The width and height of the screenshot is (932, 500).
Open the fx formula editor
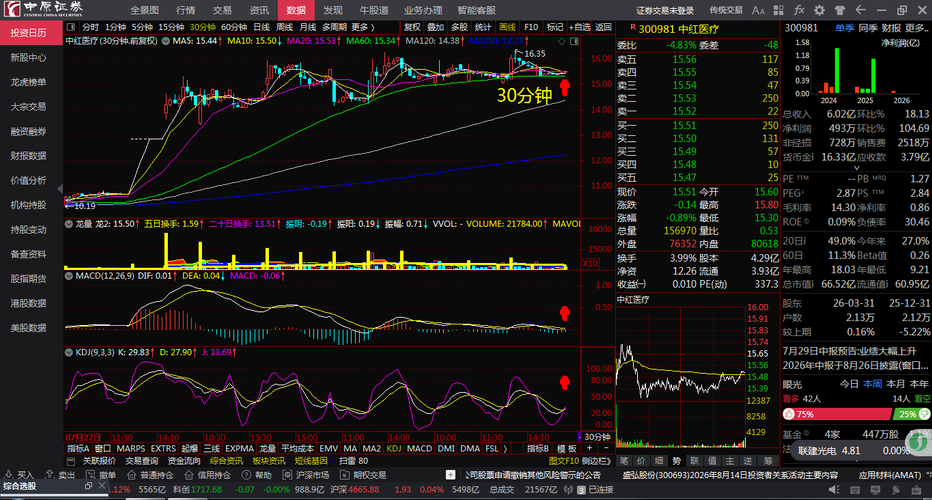[x=799, y=10]
